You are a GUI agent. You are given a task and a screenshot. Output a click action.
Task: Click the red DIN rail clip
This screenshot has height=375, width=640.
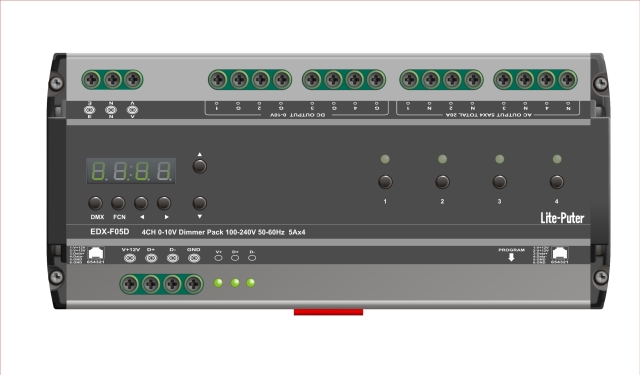(329, 312)
